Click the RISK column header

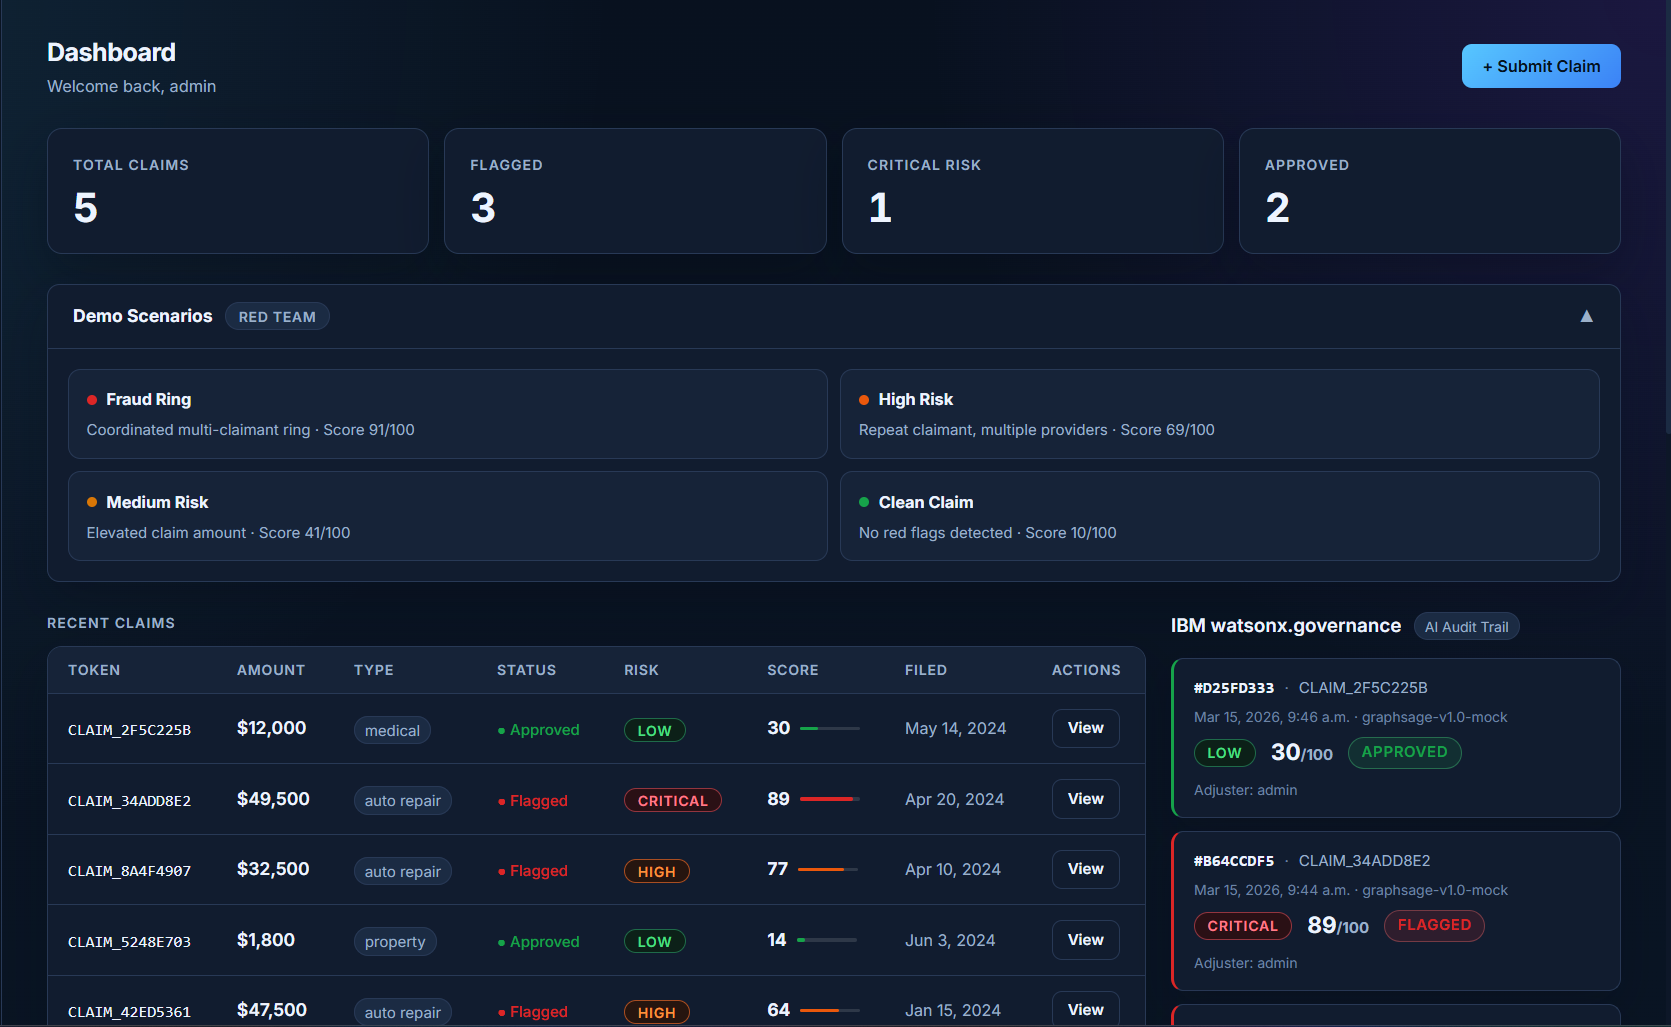(641, 670)
